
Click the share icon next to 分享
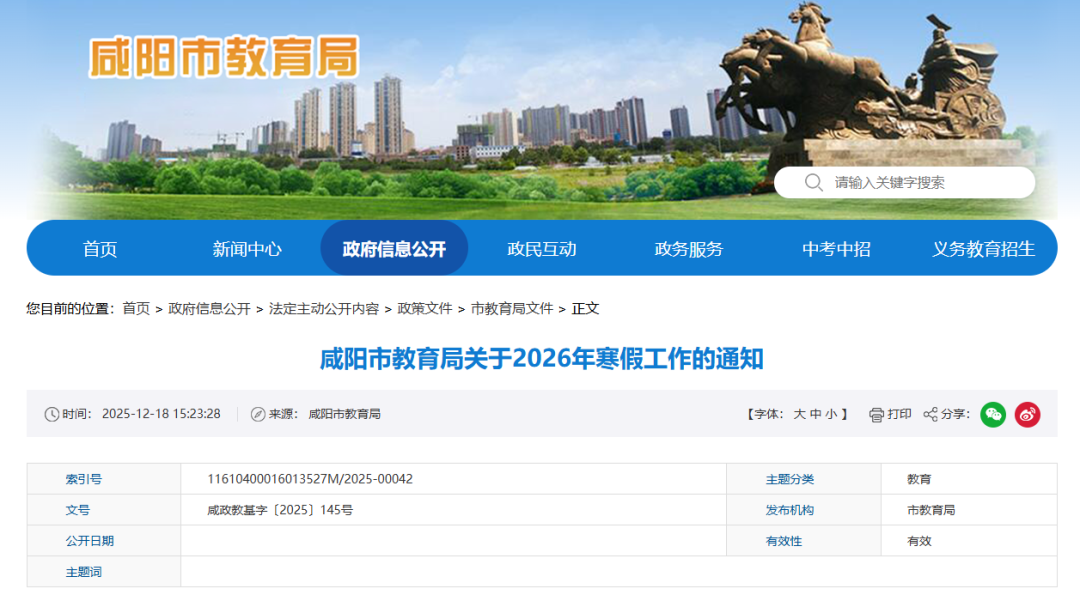click(x=930, y=414)
